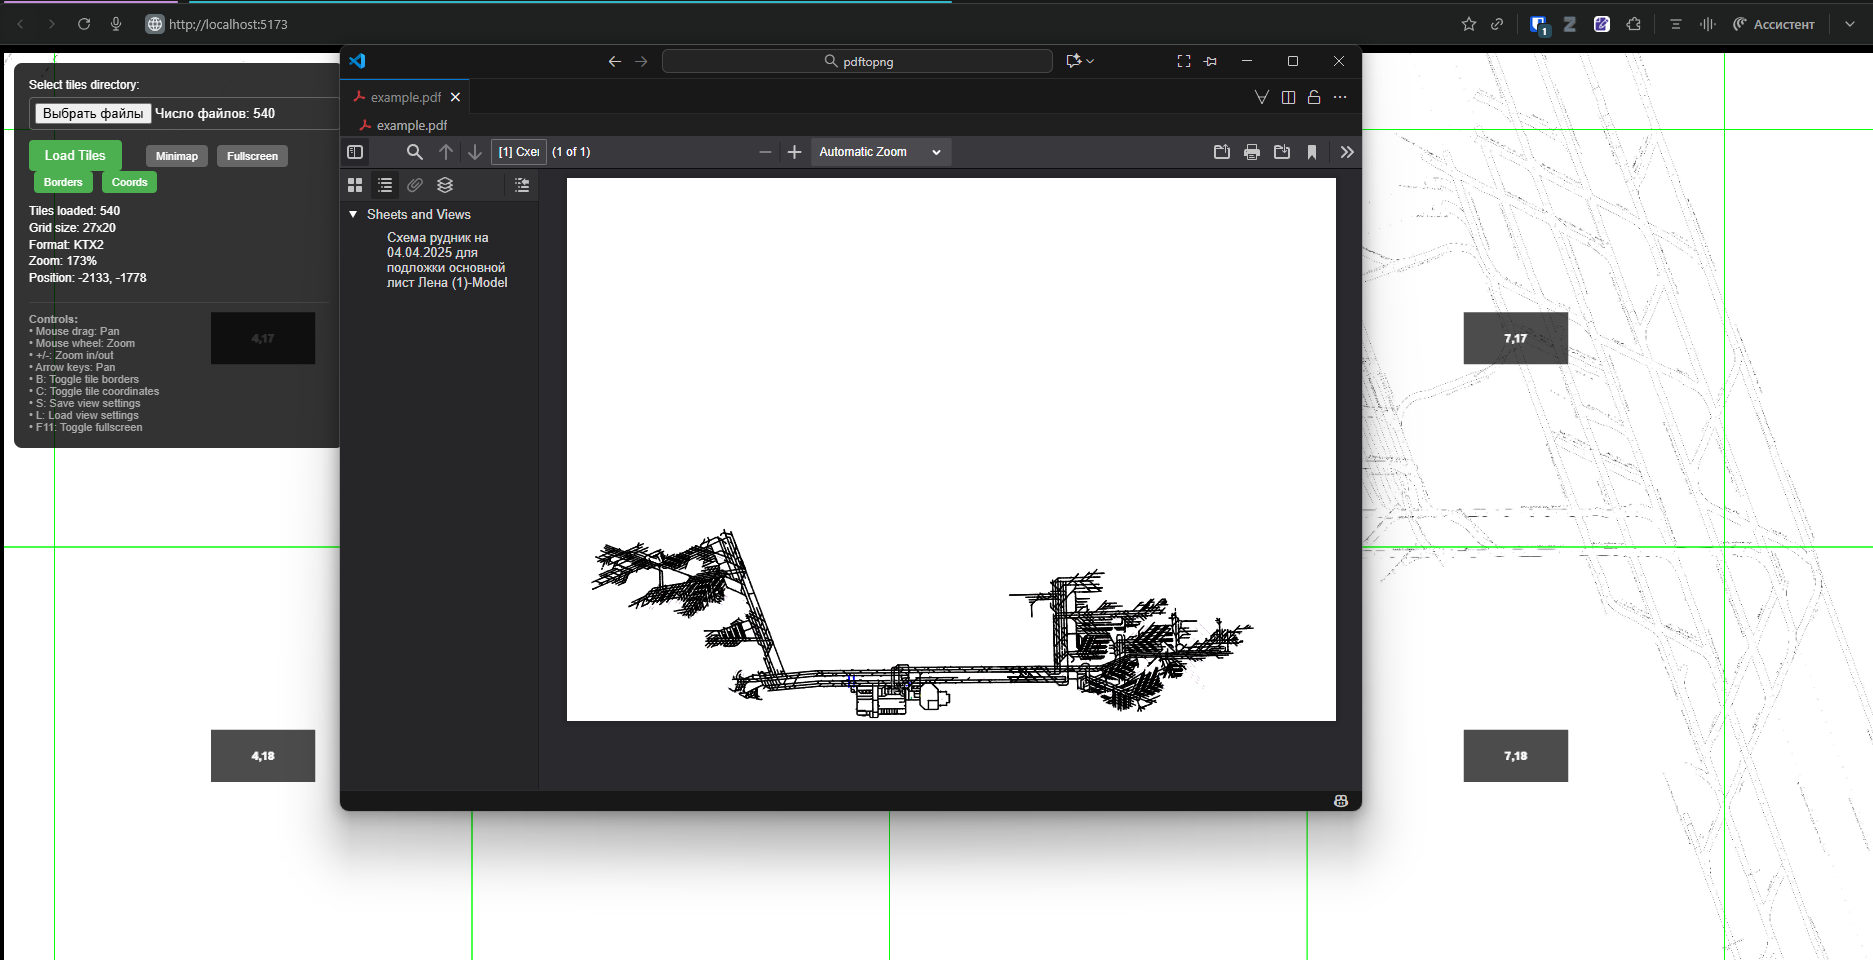This screenshot has height=960, width=1873.
Task: Toggle the Coords button in tile viewer
Action: coord(129,182)
